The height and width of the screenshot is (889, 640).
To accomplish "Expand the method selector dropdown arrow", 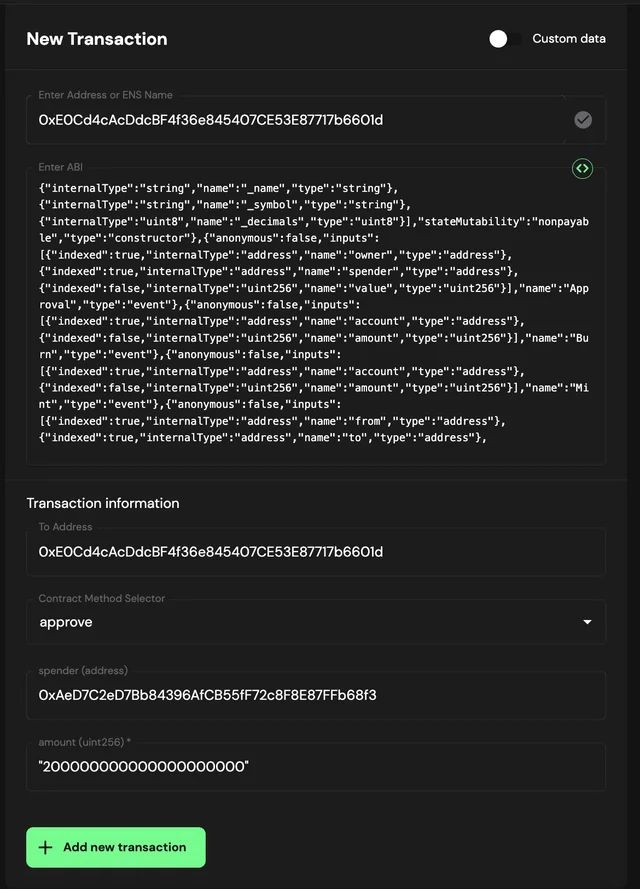I will [x=587, y=622].
